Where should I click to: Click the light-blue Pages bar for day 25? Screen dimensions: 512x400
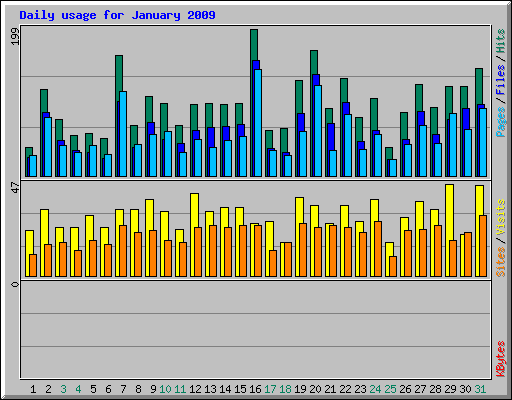393,168
